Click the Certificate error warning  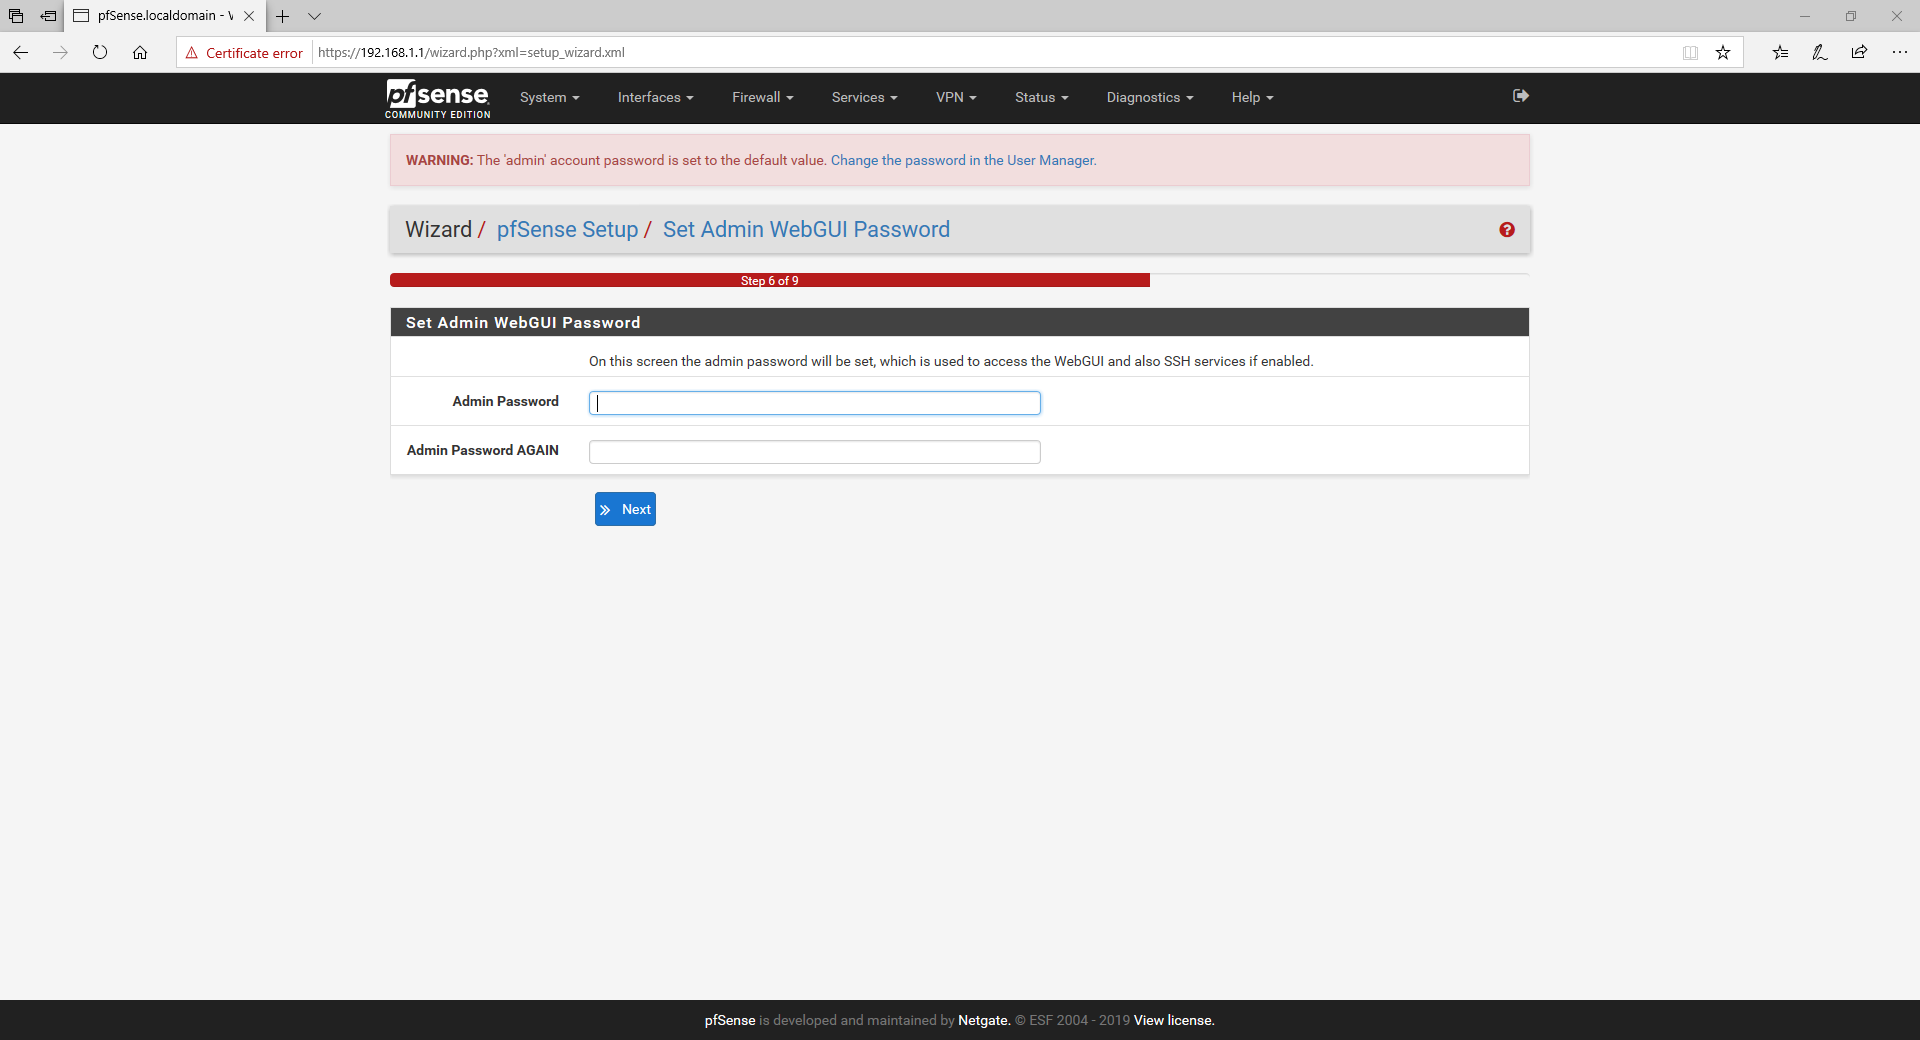click(x=244, y=53)
